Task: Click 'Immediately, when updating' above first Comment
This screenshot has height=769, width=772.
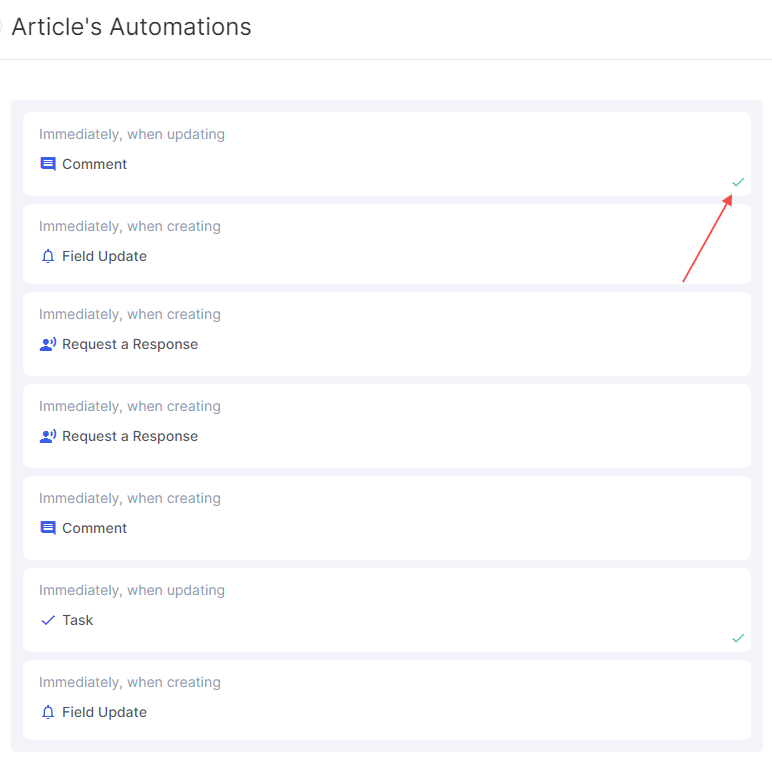Action: pos(132,134)
